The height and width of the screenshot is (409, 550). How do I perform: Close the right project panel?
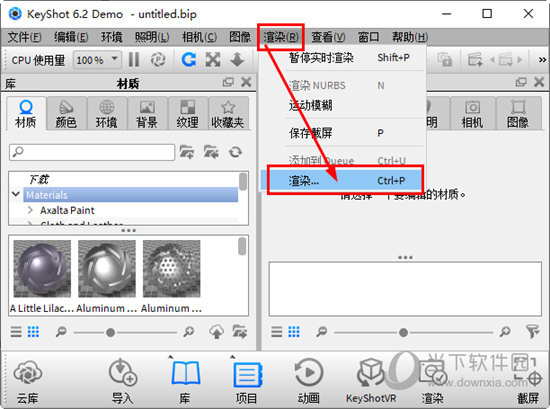click(539, 82)
